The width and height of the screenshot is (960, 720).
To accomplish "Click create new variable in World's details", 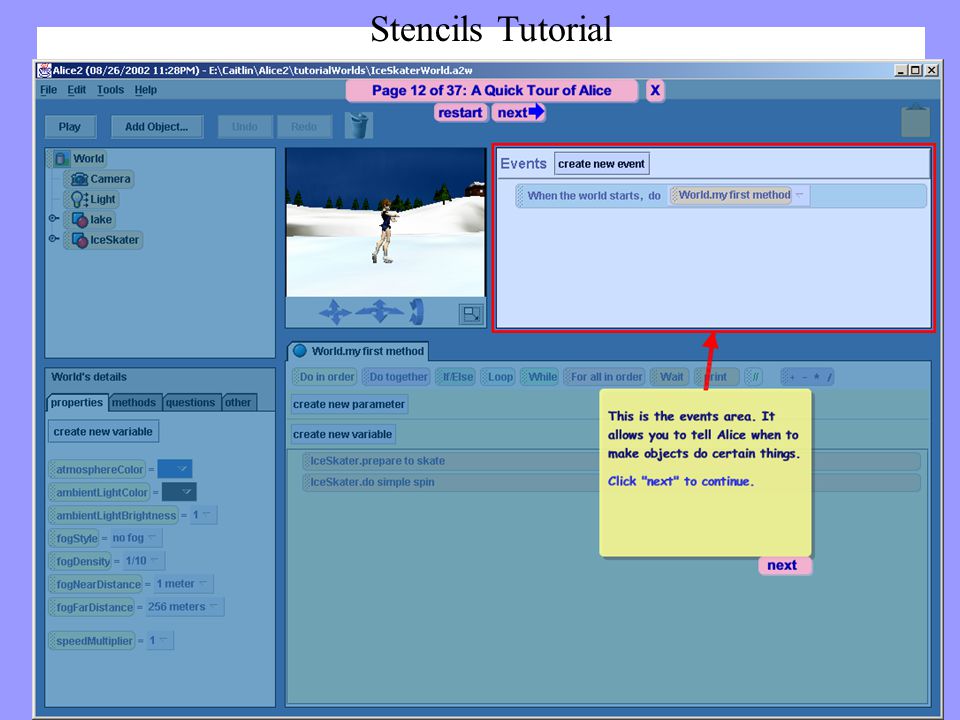I will coord(103,432).
